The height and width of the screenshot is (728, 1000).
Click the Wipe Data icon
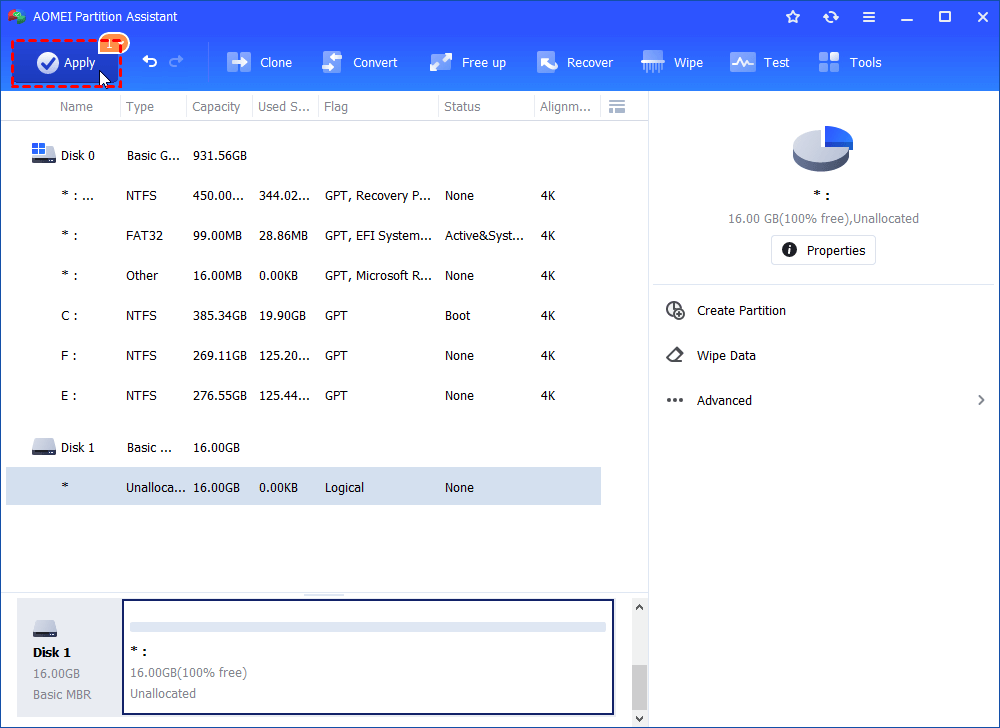(675, 355)
